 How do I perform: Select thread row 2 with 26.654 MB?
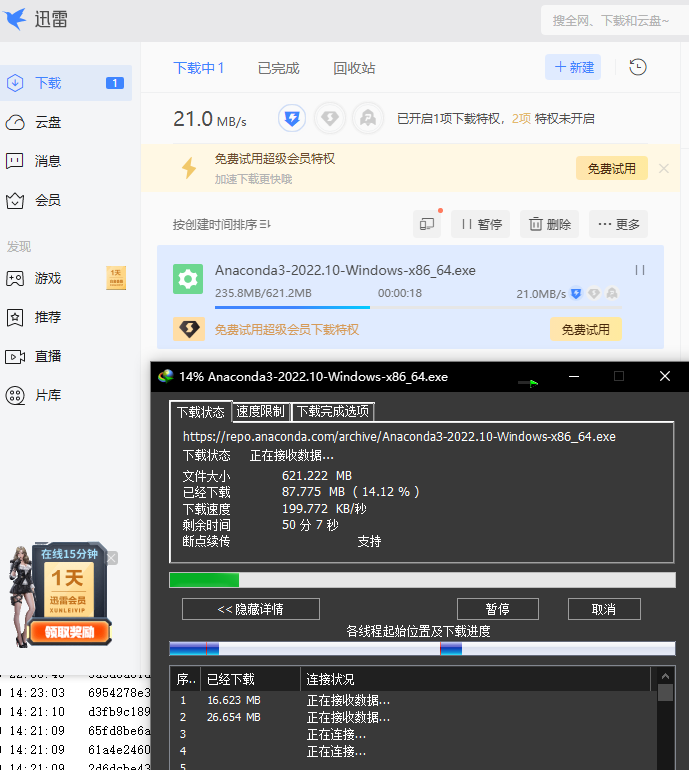(x=413, y=717)
